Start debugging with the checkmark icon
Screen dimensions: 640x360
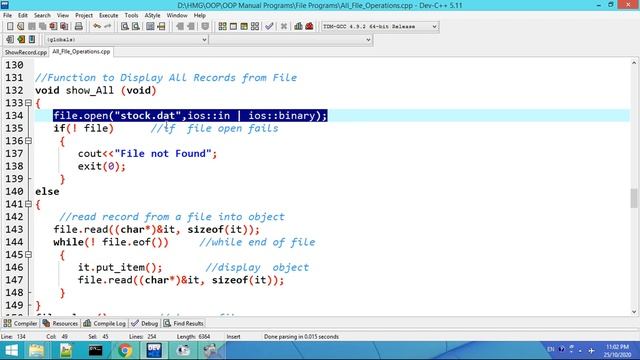269,27
